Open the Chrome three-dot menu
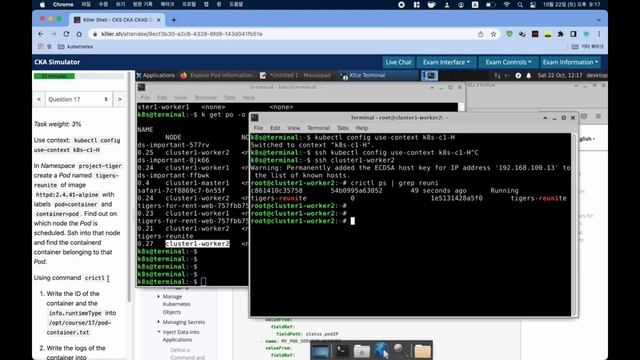Image resolution: width=640 pixels, height=360 pixels. coord(599,34)
